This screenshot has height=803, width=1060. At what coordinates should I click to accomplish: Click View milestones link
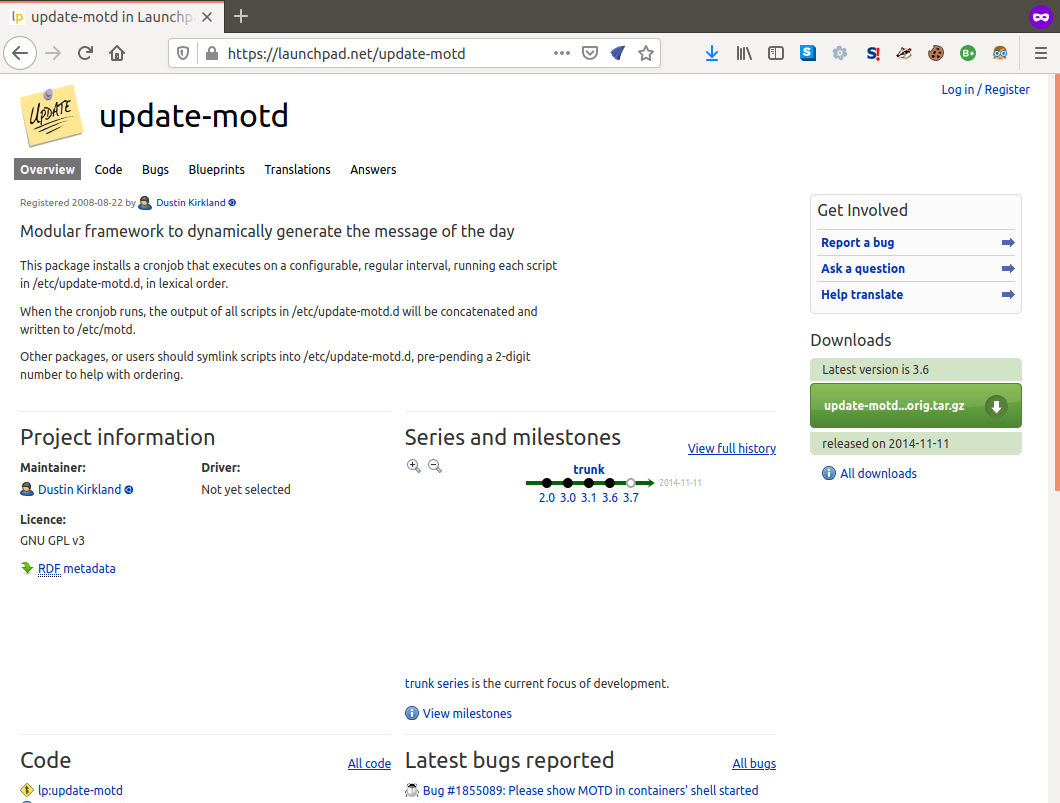click(x=467, y=713)
